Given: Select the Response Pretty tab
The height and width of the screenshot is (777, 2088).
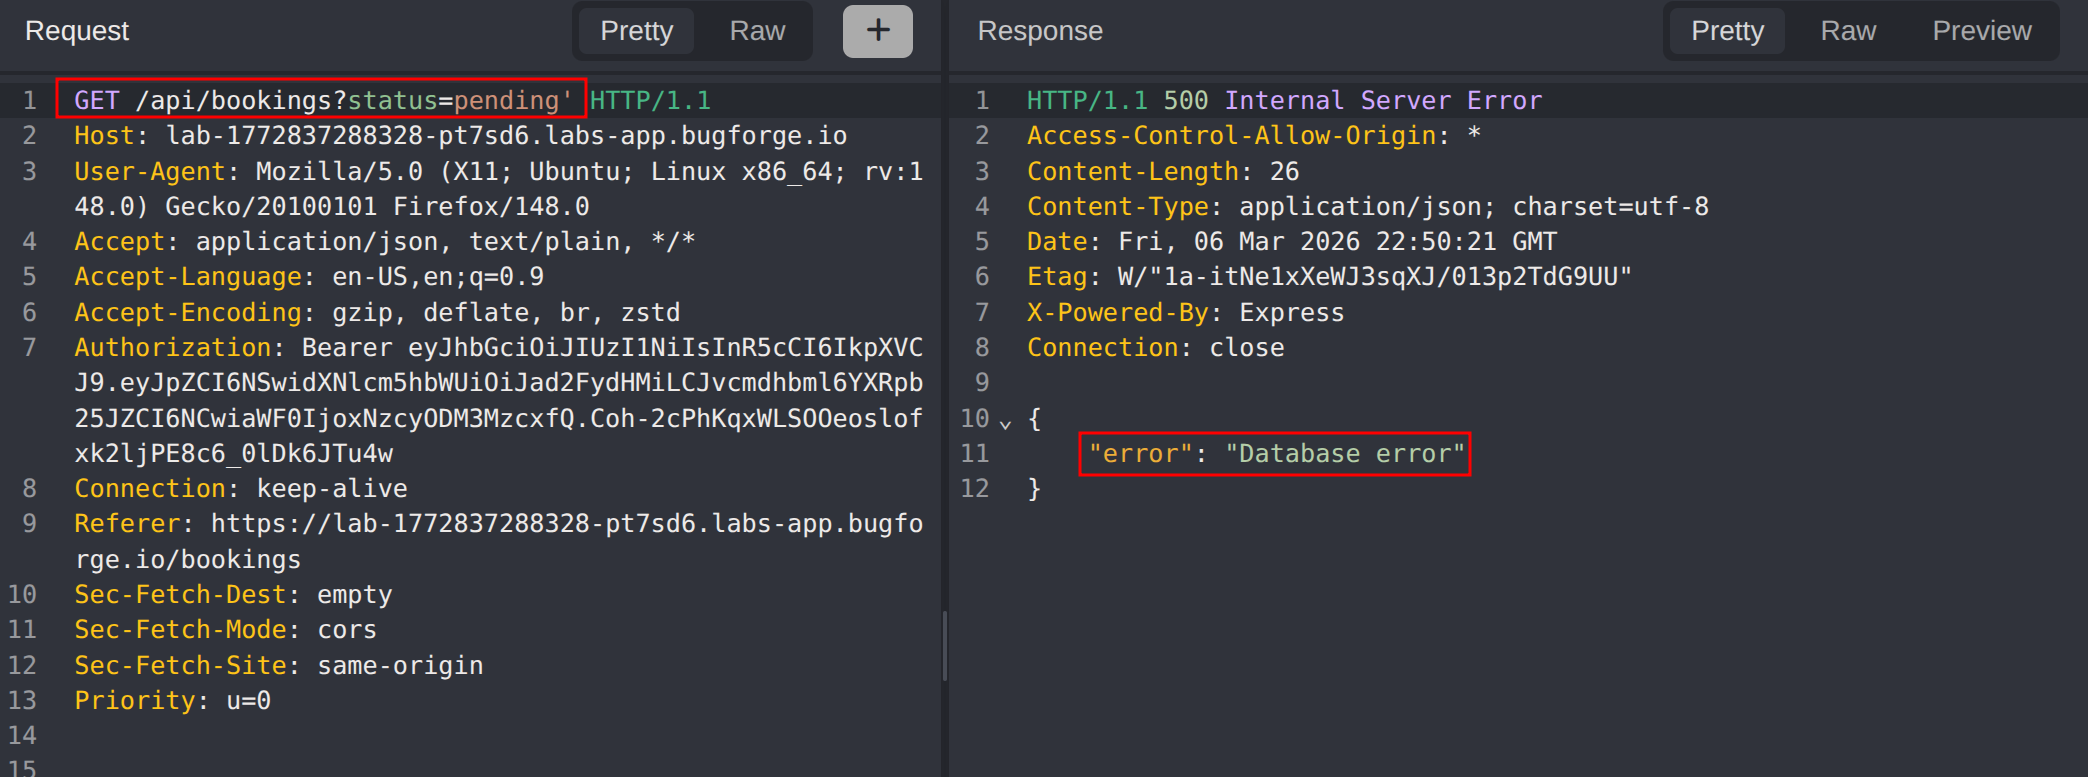Looking at the screenshot, I should pyautogui.click(x=1727, y=31).
